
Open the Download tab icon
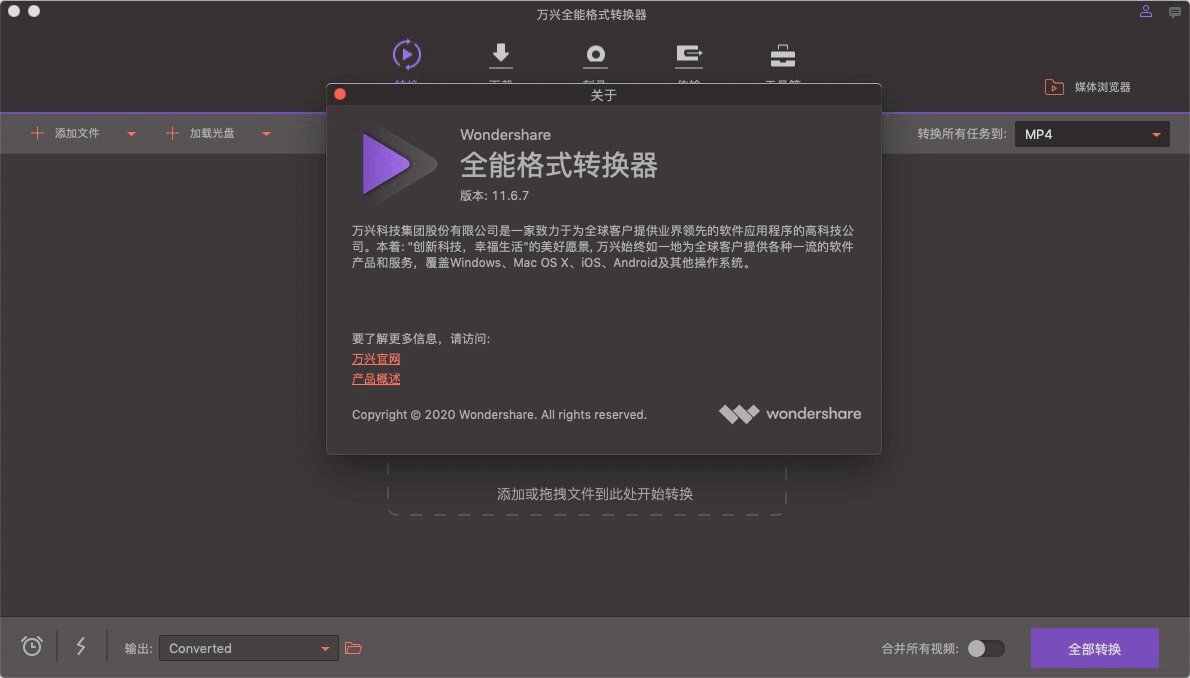500,55
